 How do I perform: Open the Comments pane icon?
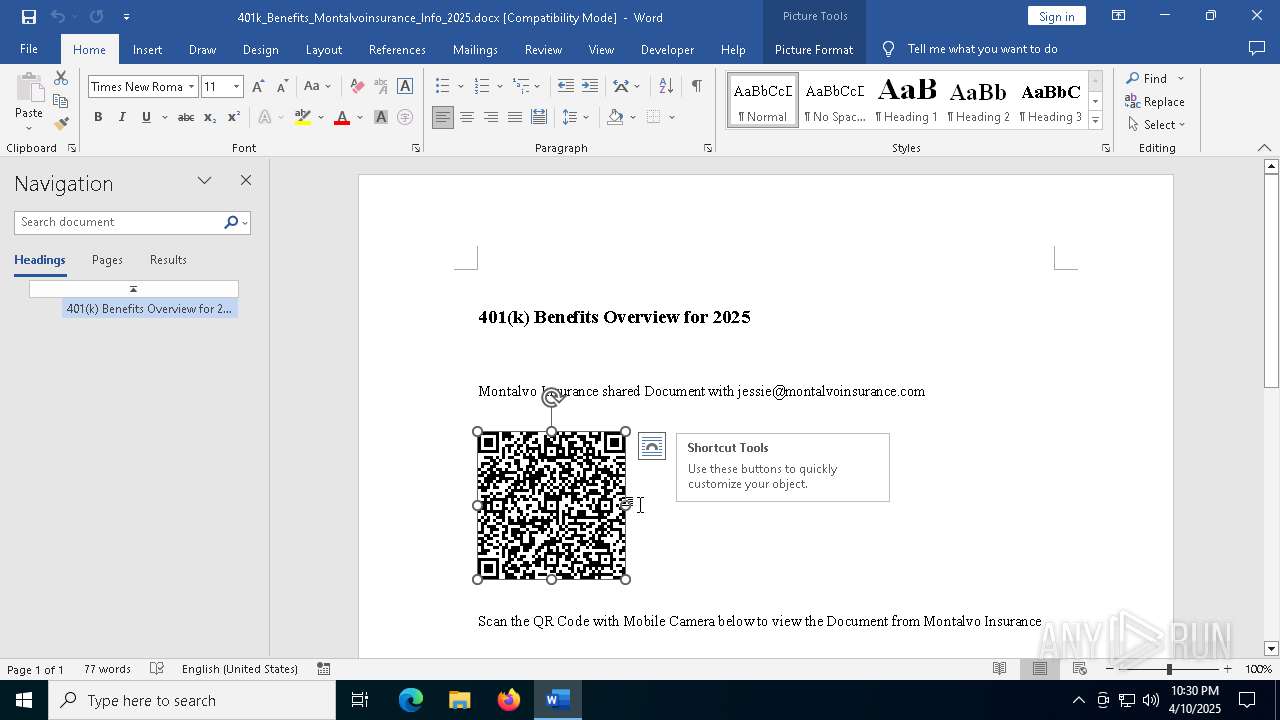[x=1257, y=49]
